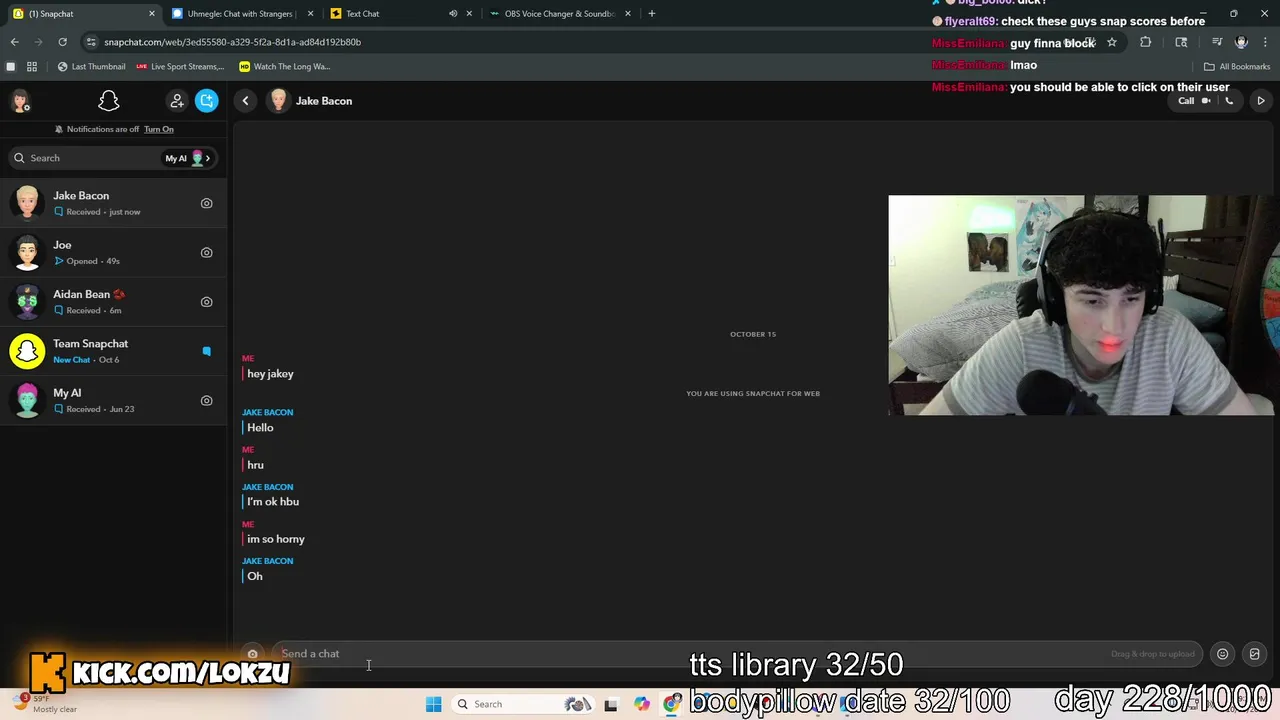
Task: Open the Joe conversation
Action: tap(113, 252)
